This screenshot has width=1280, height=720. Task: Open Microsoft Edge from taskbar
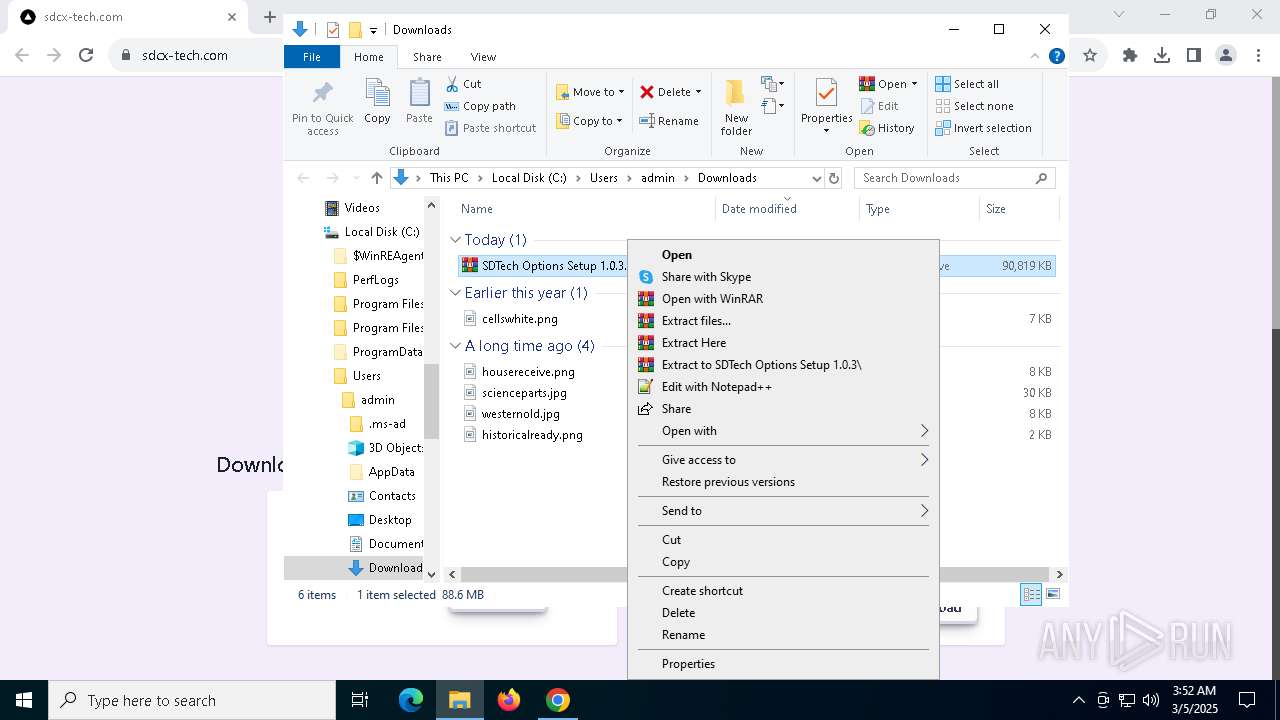click(411, 700)
